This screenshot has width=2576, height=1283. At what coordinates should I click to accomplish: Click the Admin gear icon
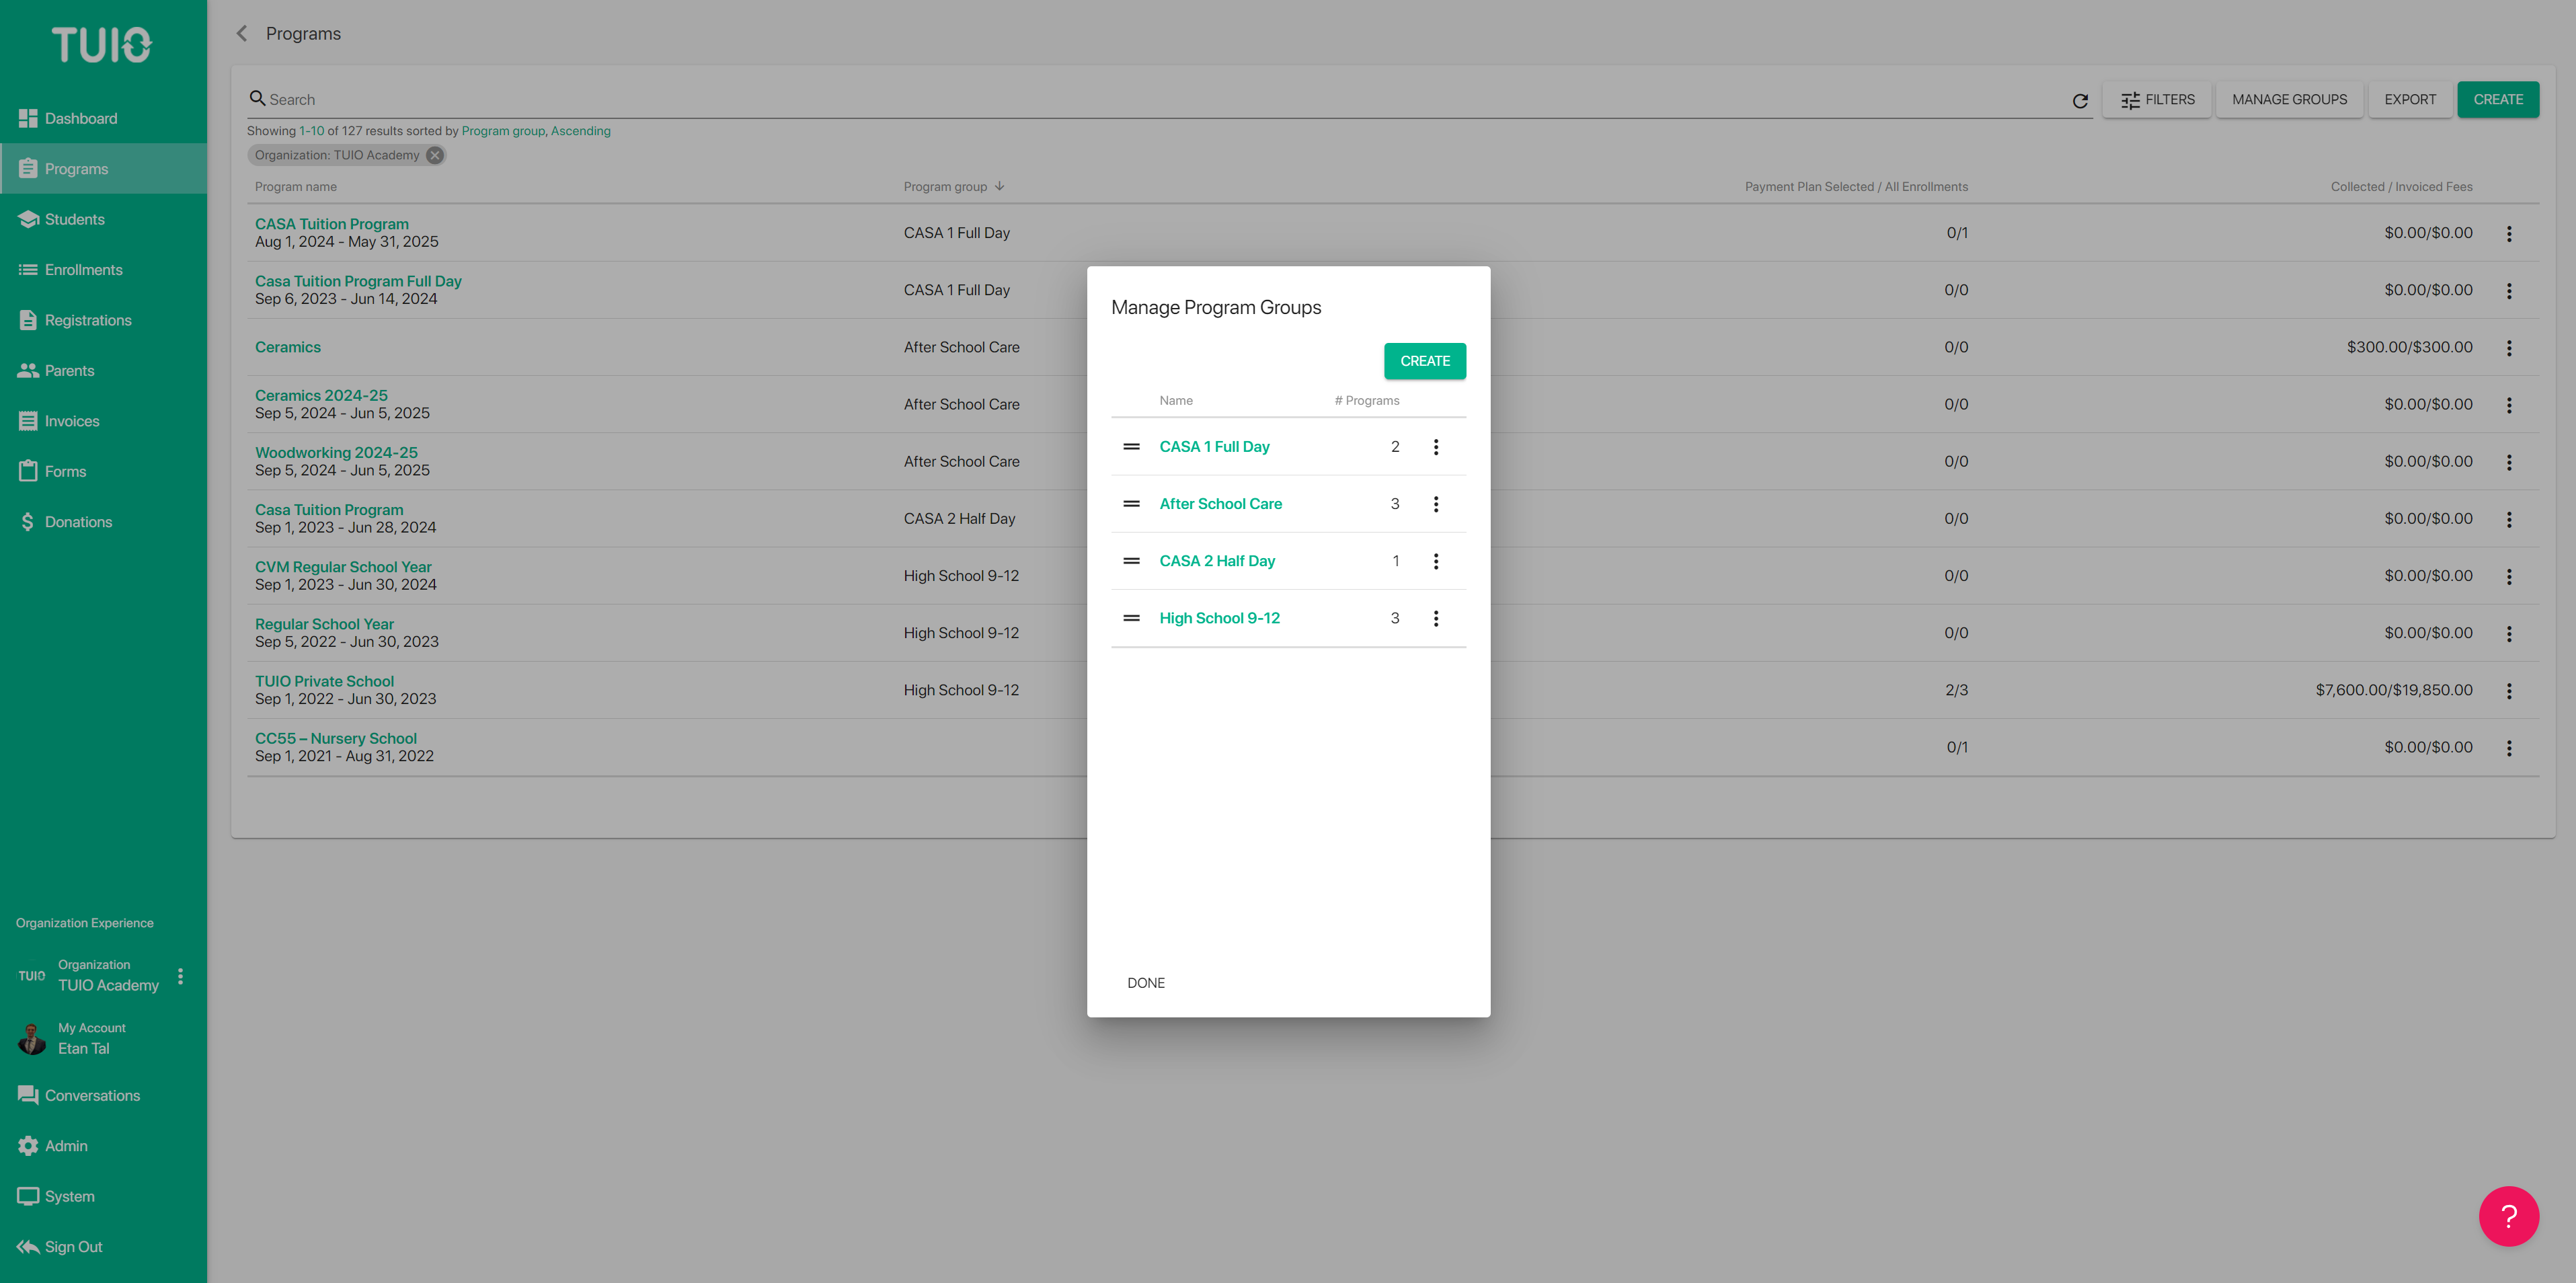[x=28, y=1146]
